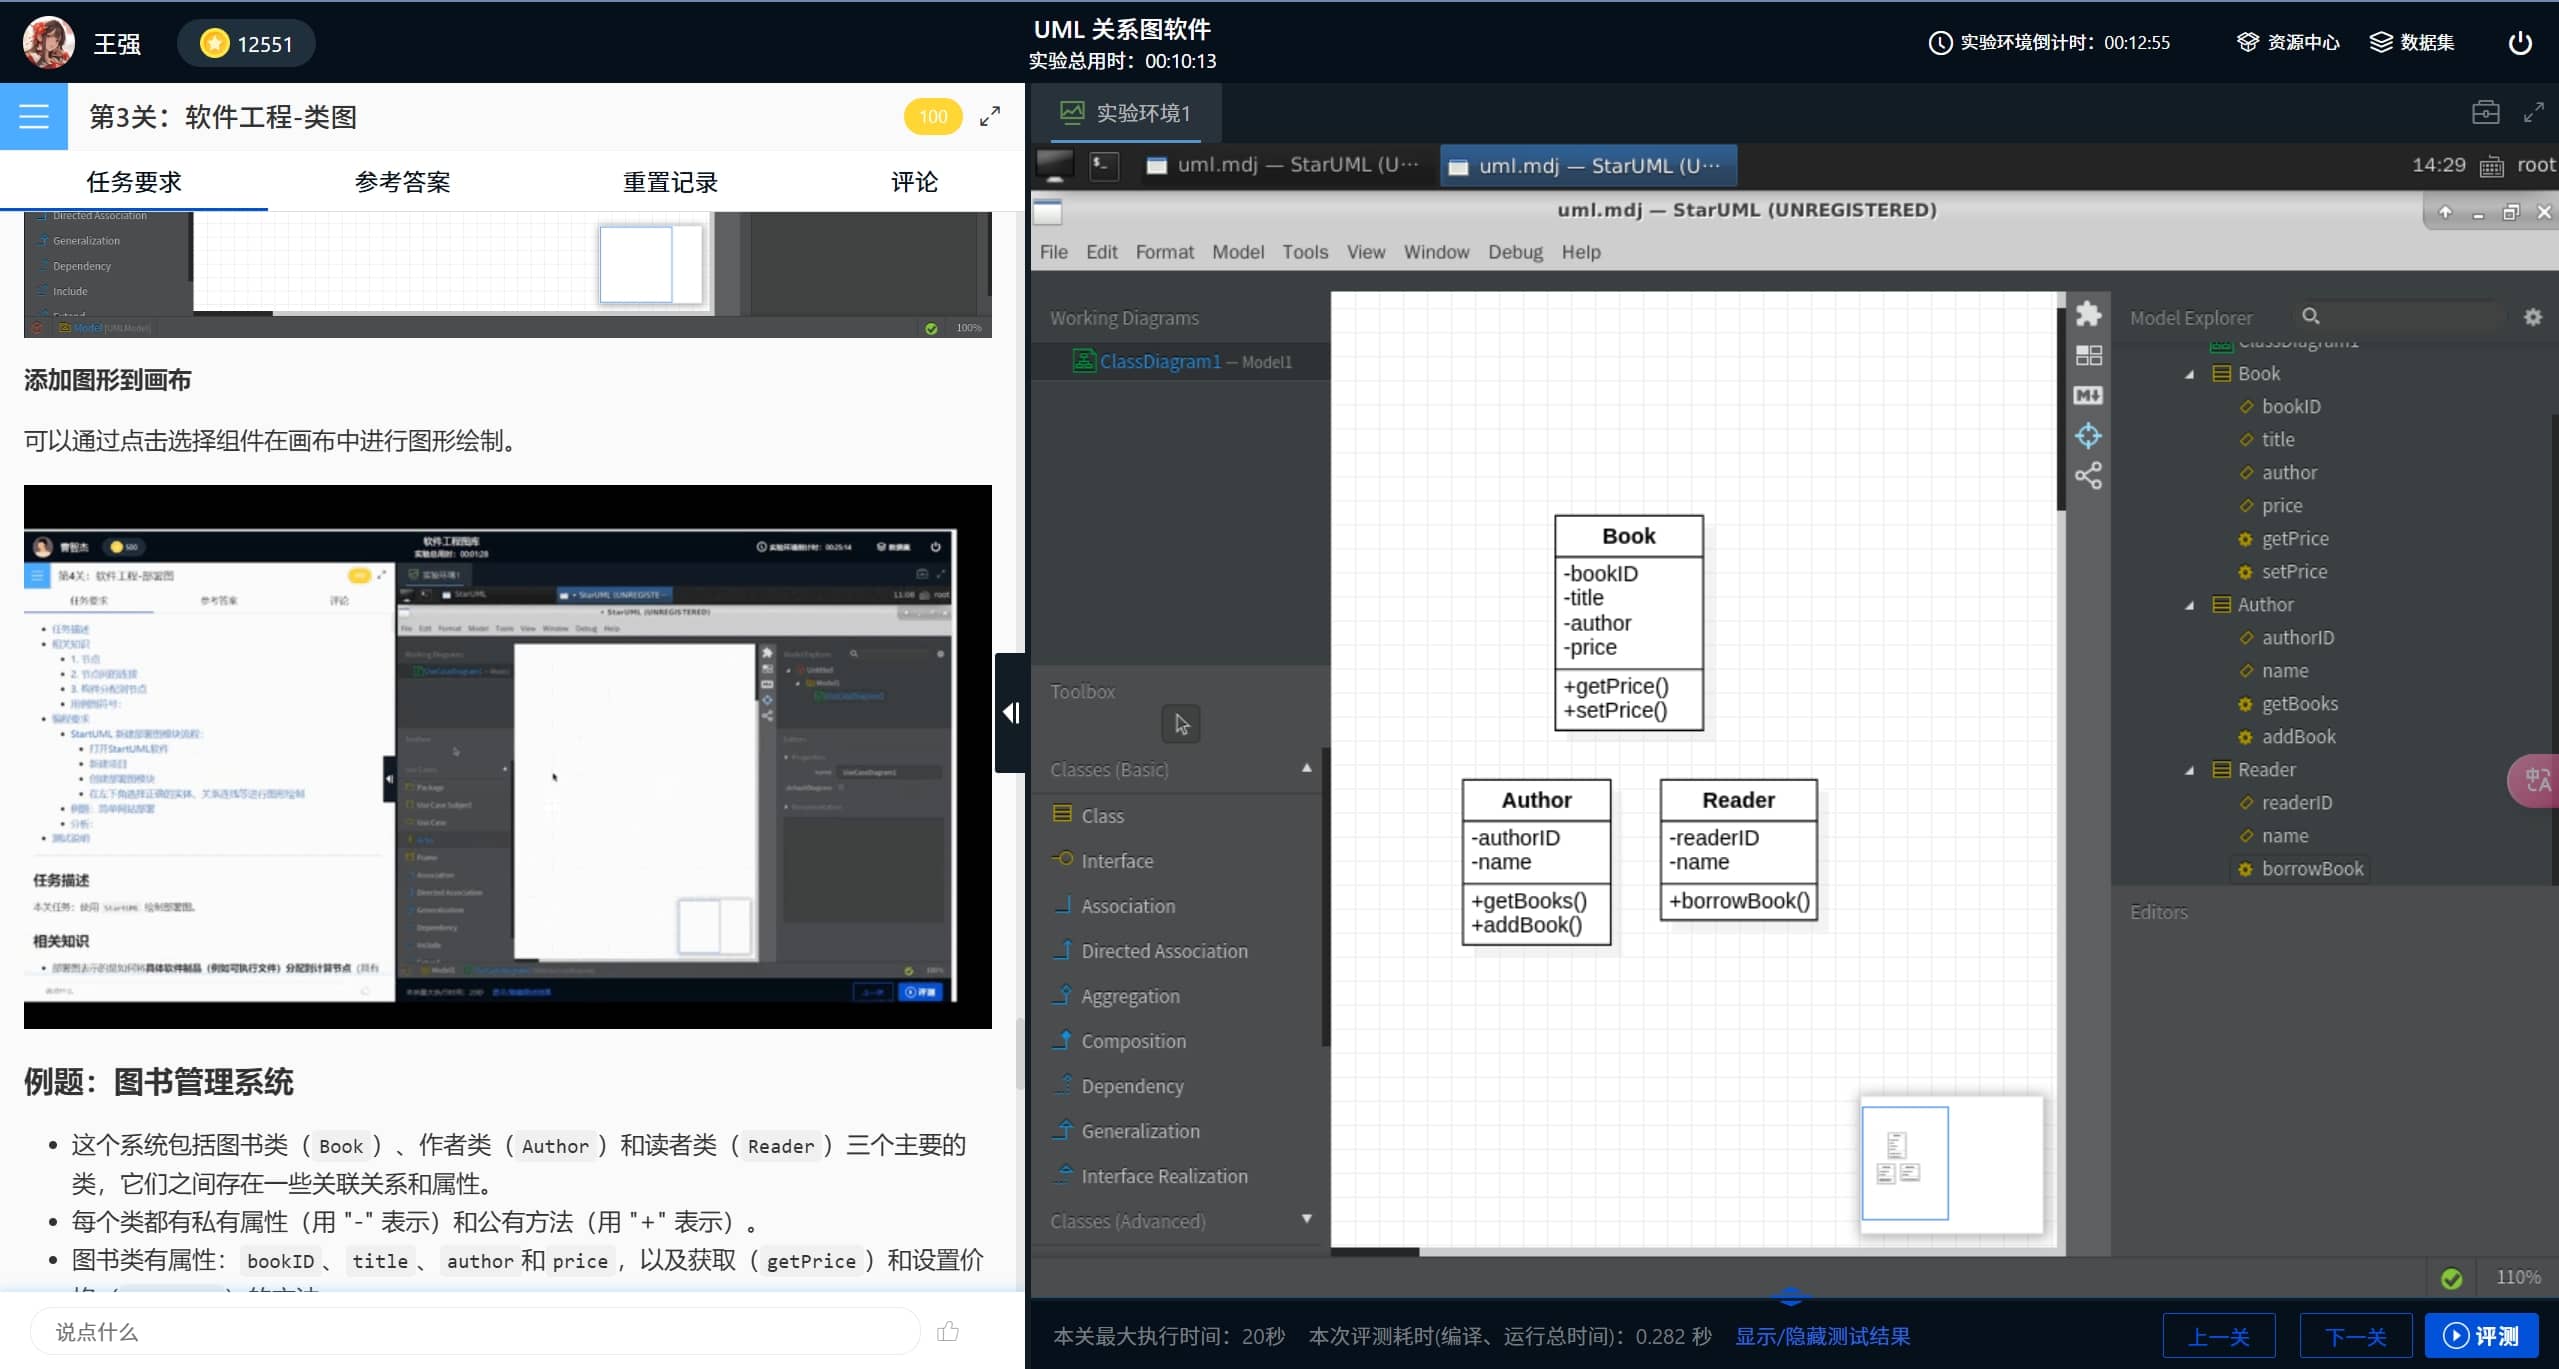Click the crosshair navigator icon
The width and height of the screenshot is (2559, 1369).
2088,435
